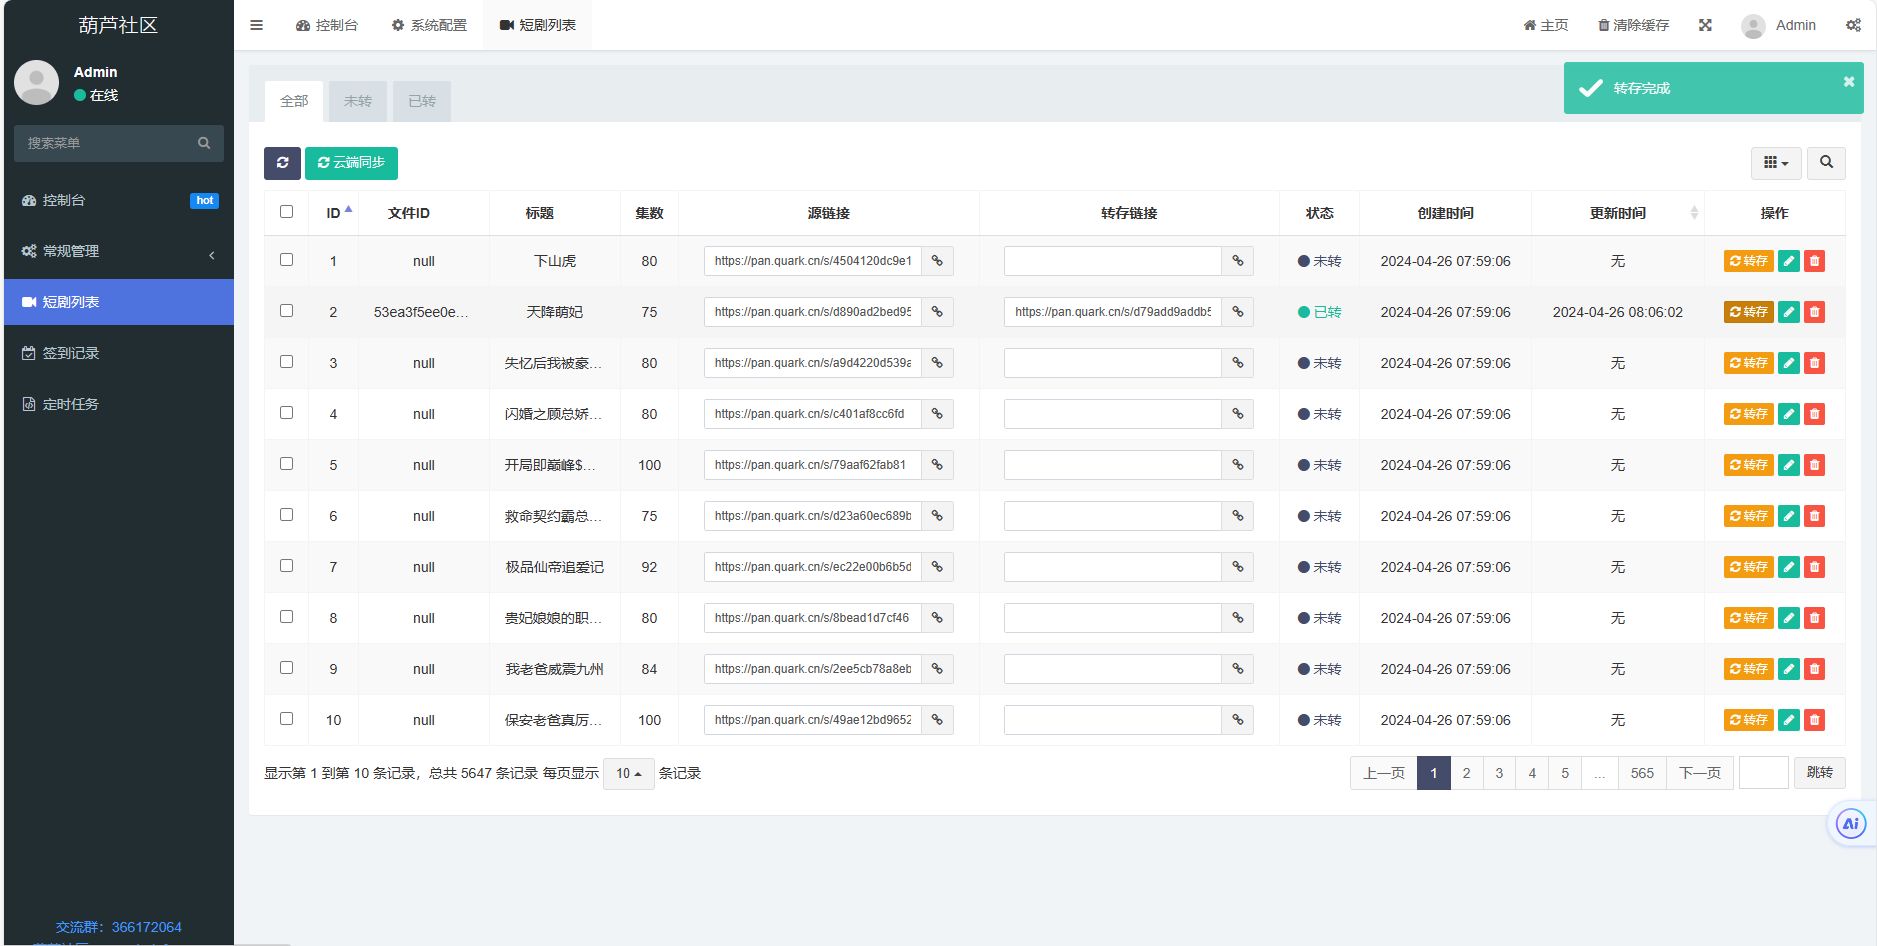Click edit pencil icon for row 2
The height and width of the screenshot is (946, 1877).
pos(1789,312)
